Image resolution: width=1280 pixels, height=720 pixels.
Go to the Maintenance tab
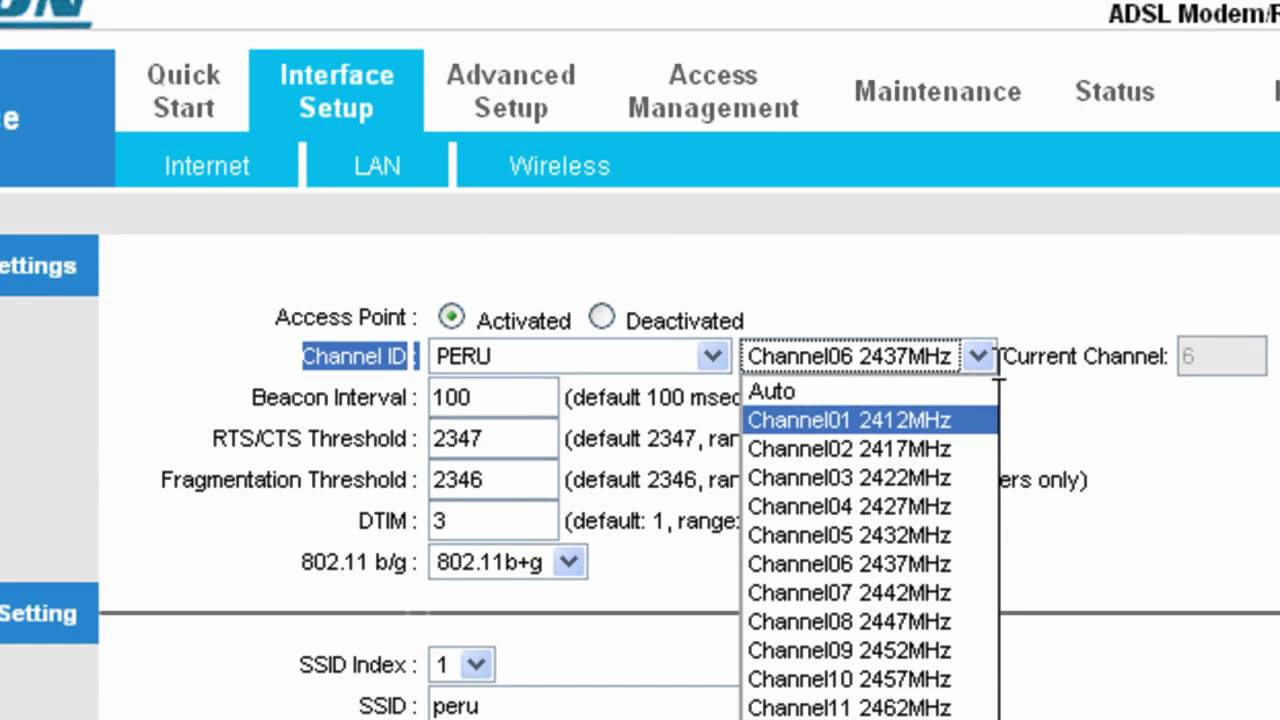(x=937, y=91)
